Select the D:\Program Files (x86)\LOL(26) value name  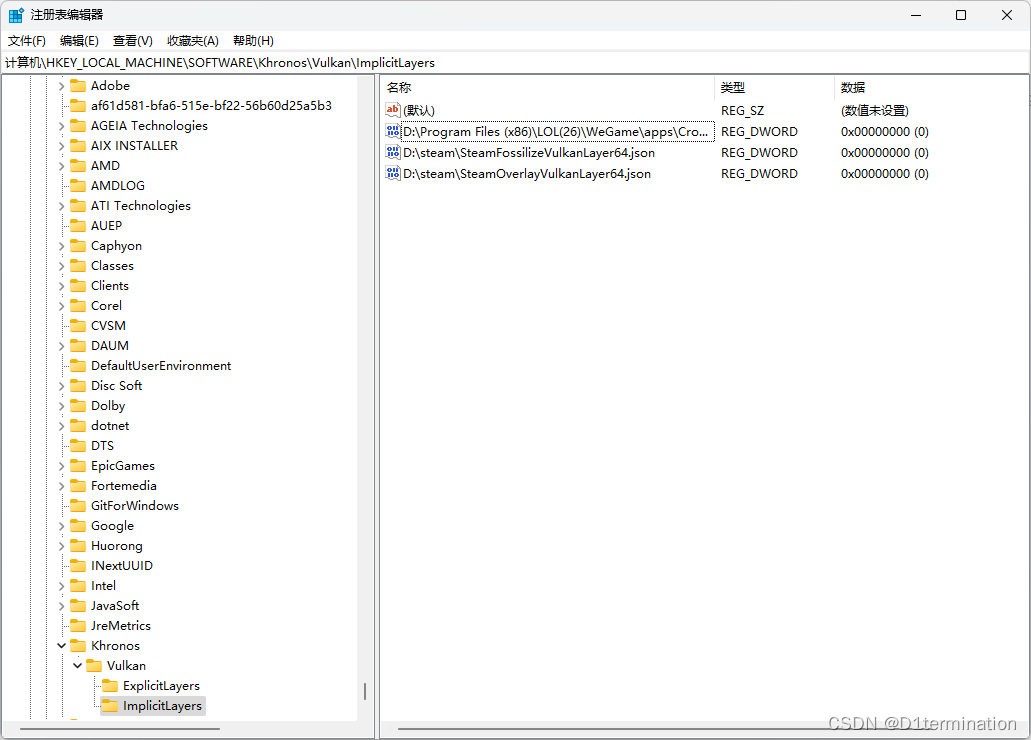558,132
